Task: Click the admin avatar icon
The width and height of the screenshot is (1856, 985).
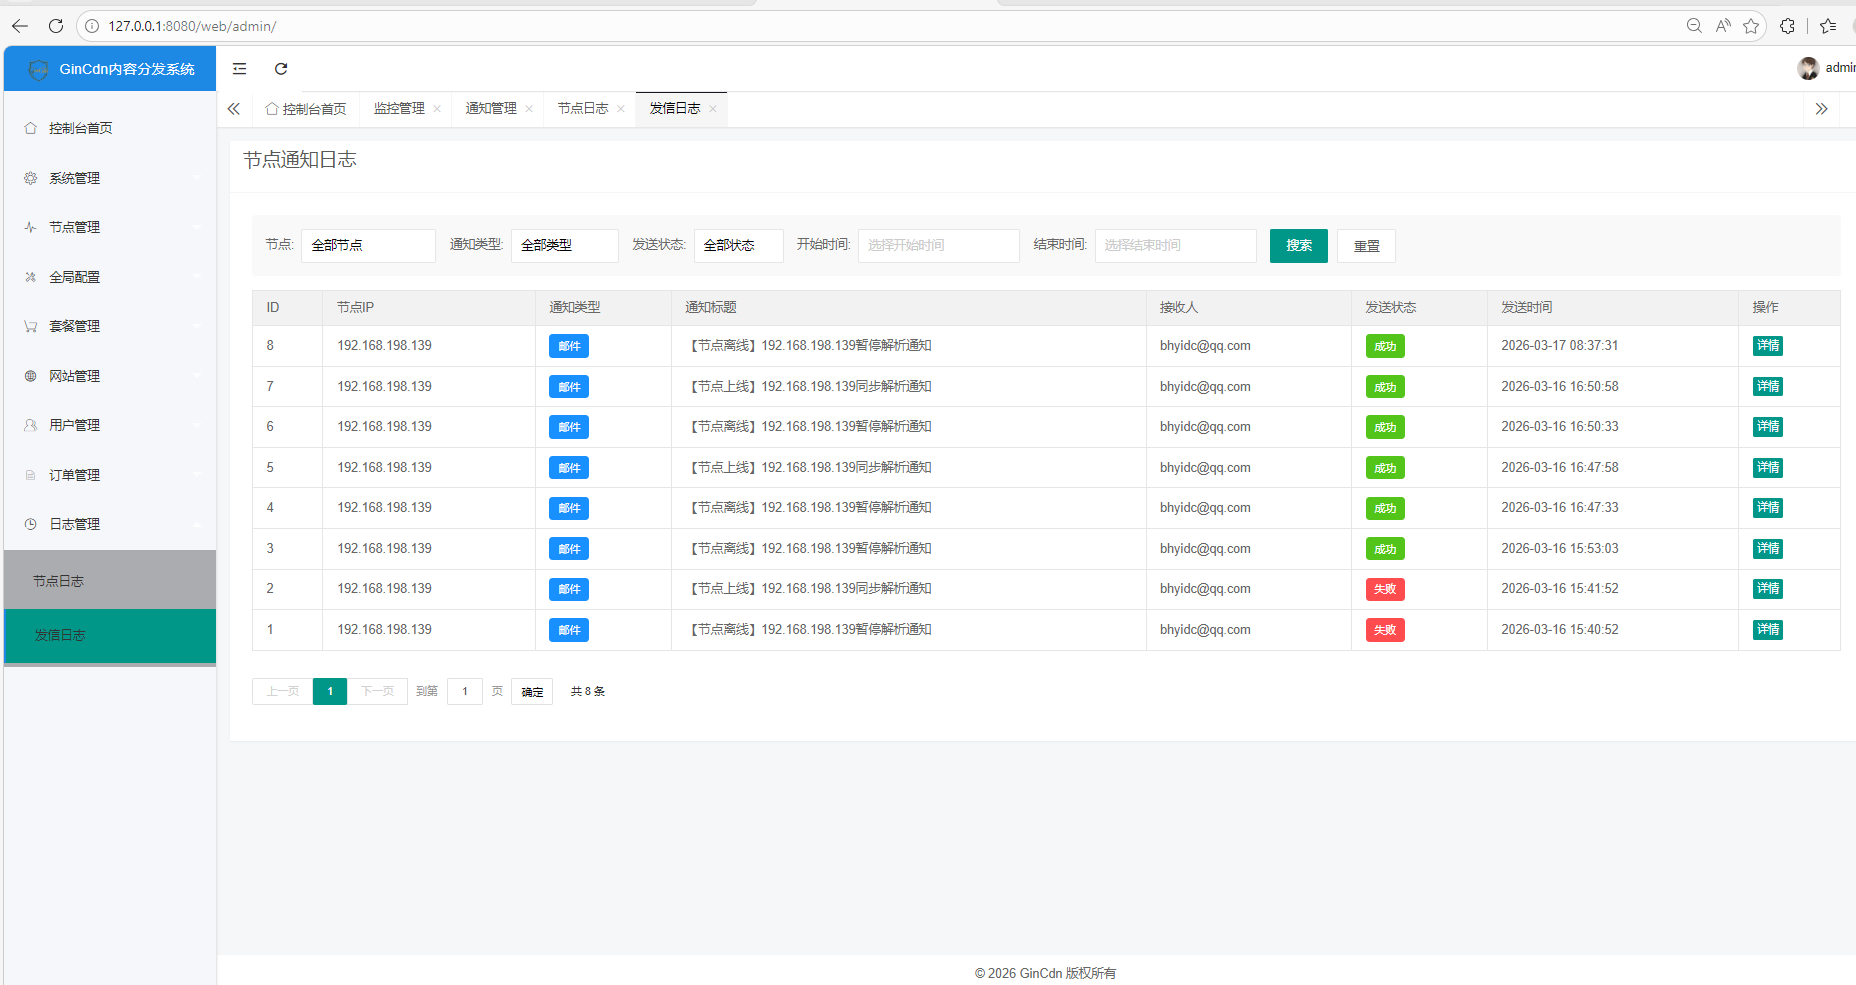Action: [x=1807, y=68]
